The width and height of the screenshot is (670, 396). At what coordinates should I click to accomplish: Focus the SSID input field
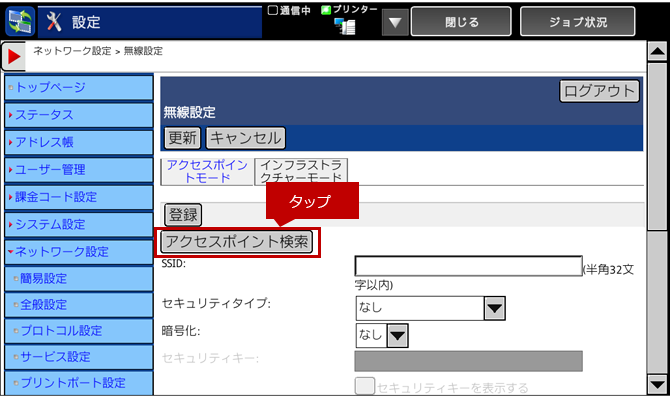pos(469,266)
